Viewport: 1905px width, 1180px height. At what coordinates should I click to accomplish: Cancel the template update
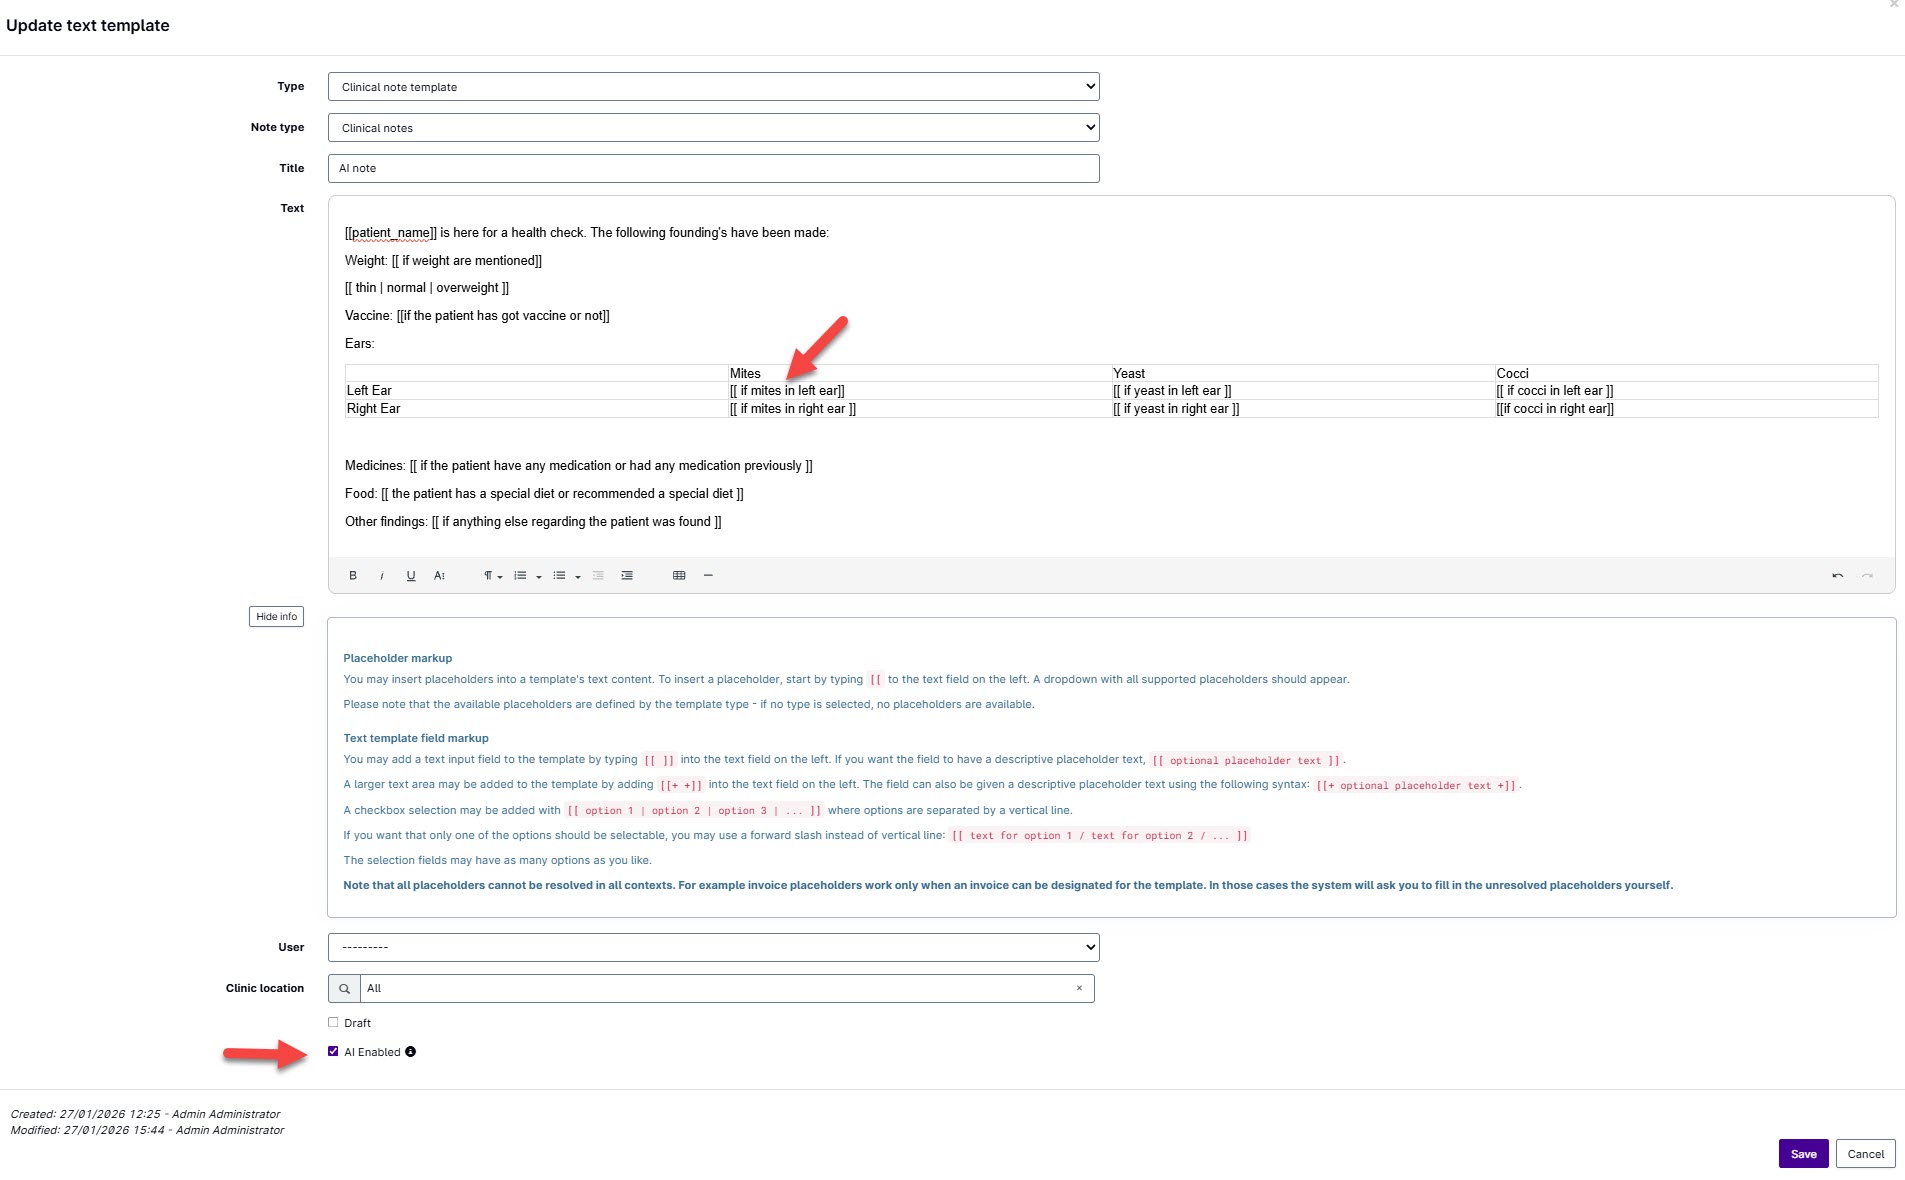click(x=1865, y=1154)
